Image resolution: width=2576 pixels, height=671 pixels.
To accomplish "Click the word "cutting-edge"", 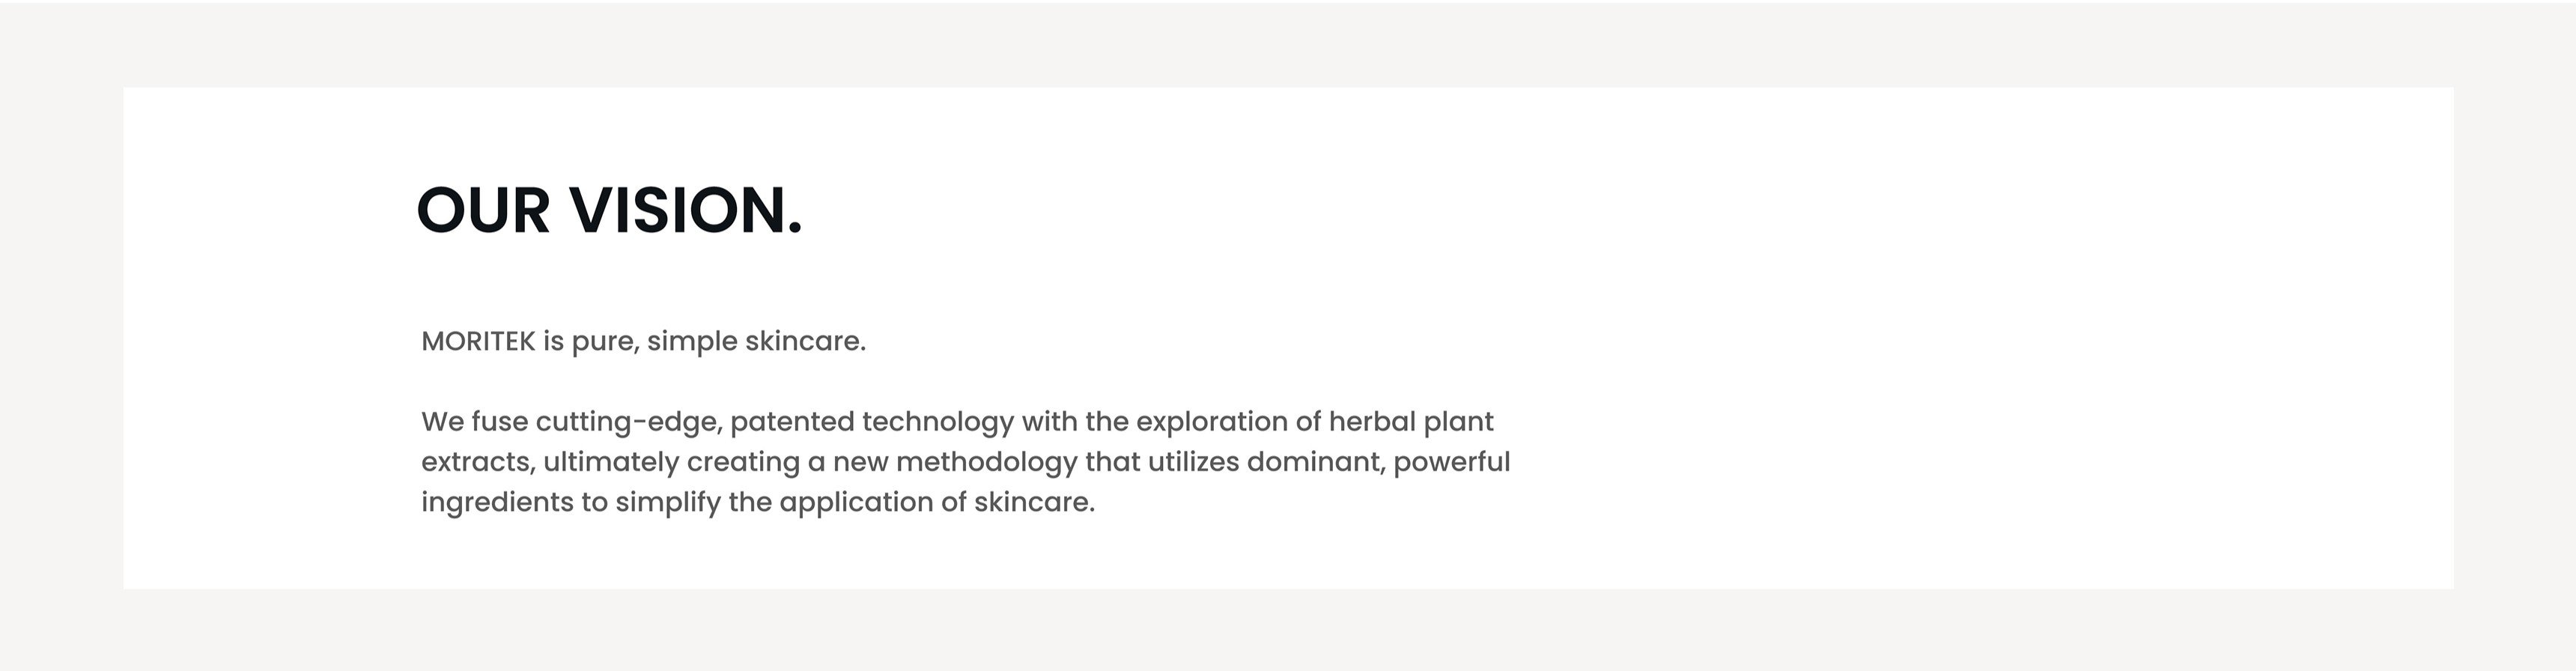I will point(628,422).
